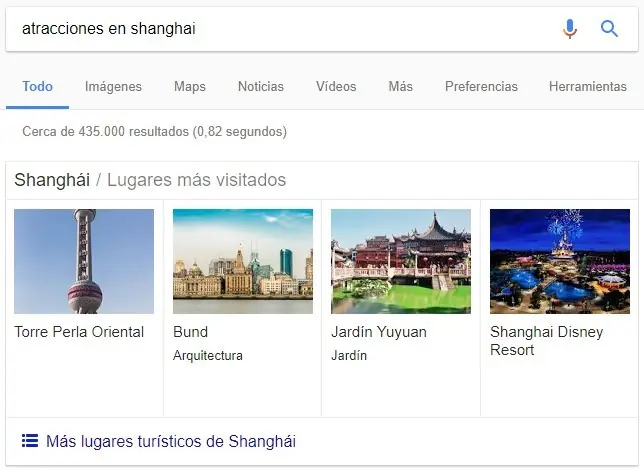Select the Todo tab

coord(37,86)
